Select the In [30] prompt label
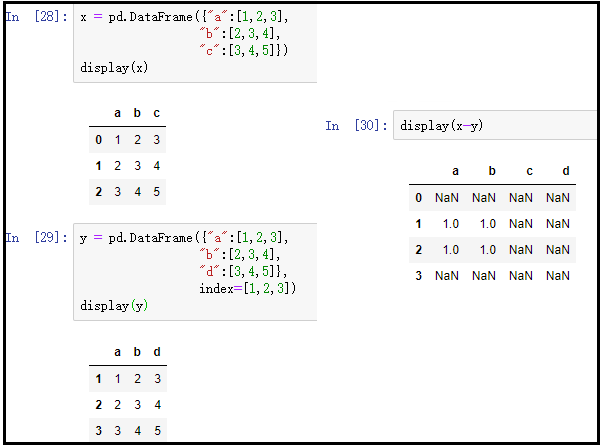Image resolution: width=602 pixels, height=447 pixels. [357, 126]
